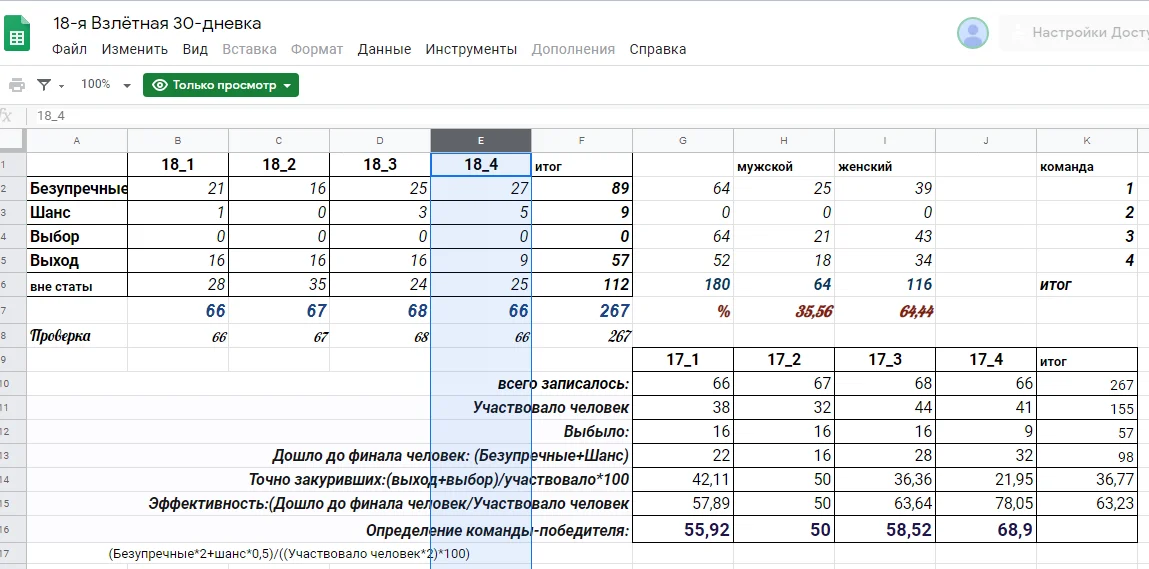Click the document title "18-я Взлётная 30-дневка"
This screenshot has height=569, width=1149.
point(157,23)
